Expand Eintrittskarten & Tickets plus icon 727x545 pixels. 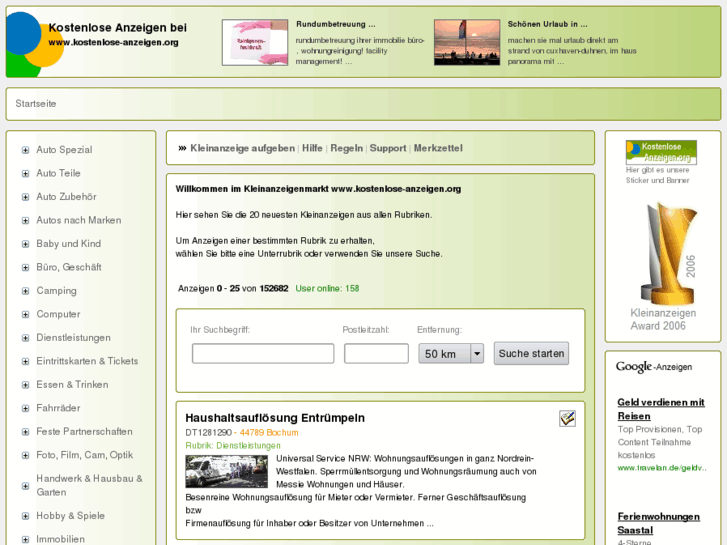pos(26,361)
